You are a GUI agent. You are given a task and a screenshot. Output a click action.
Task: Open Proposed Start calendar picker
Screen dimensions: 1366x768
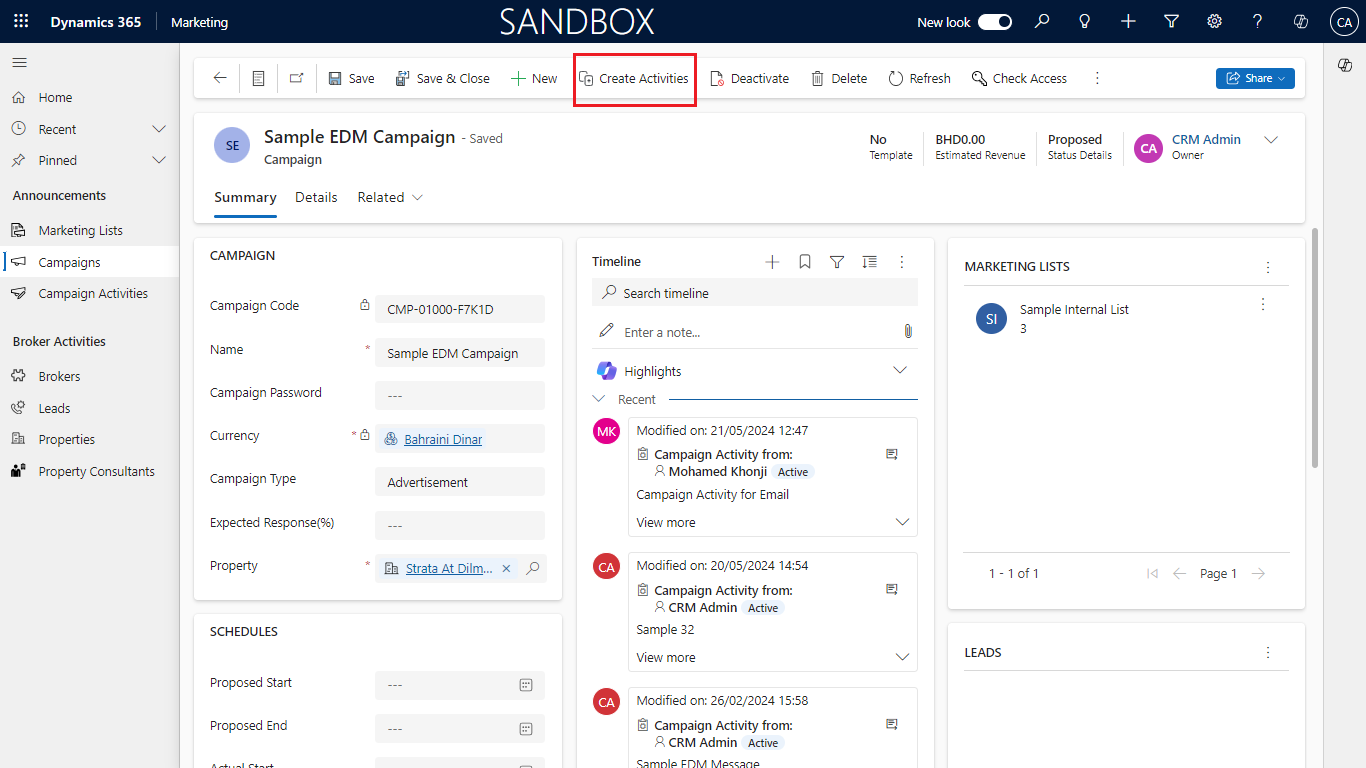[526, 685]
